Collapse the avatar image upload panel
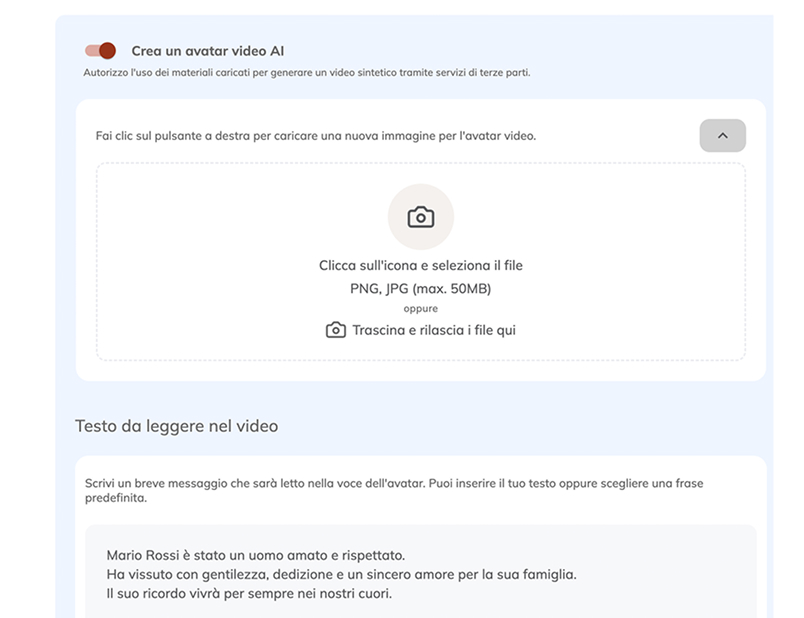This screenshot has height=618, width=804. 722,136
